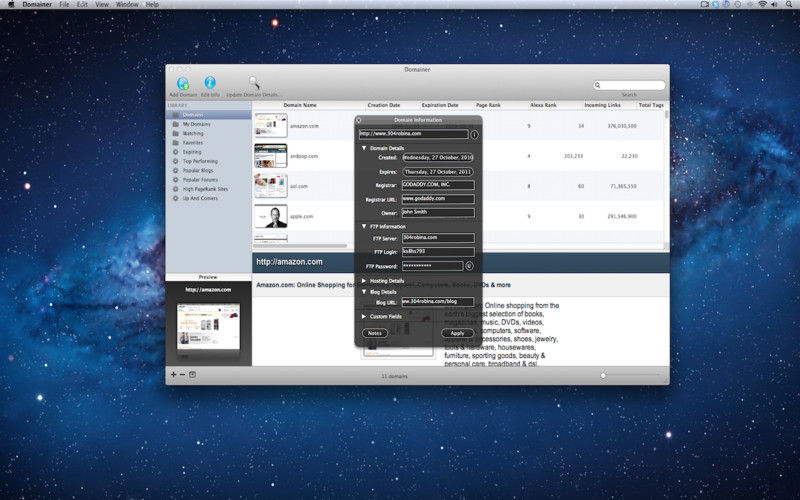Click the domain URL field in info panel

pyautogui.click(x=413, y=134)
